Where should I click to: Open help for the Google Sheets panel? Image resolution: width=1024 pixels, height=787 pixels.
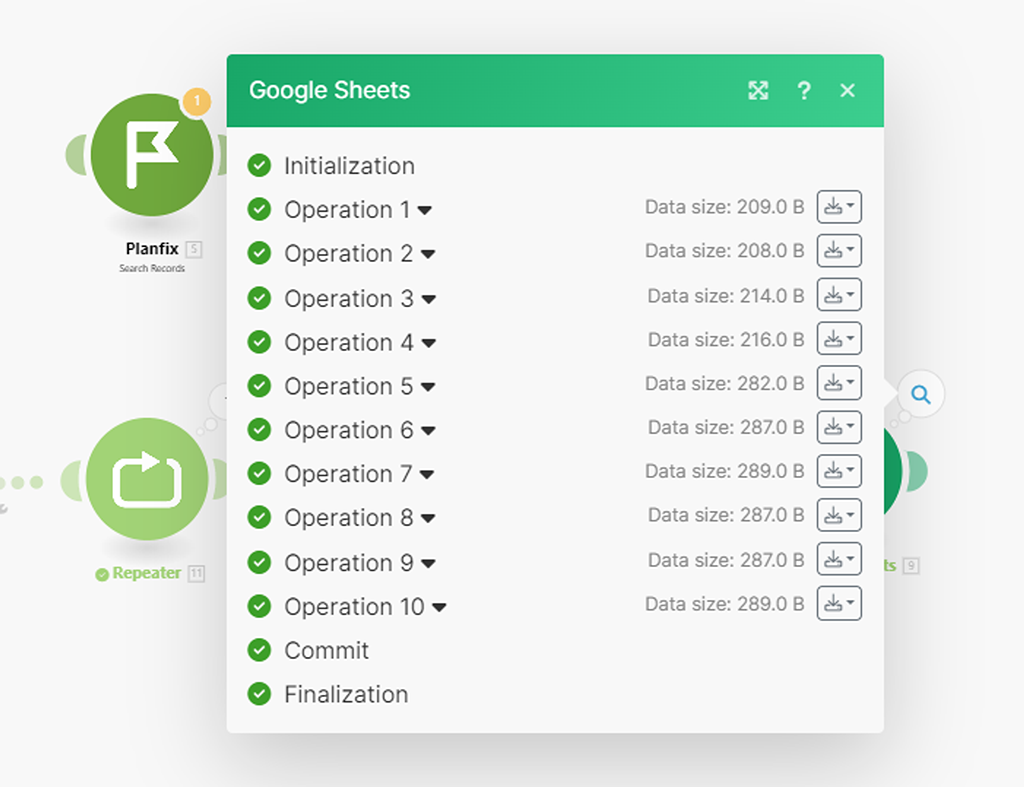(804, 90)
